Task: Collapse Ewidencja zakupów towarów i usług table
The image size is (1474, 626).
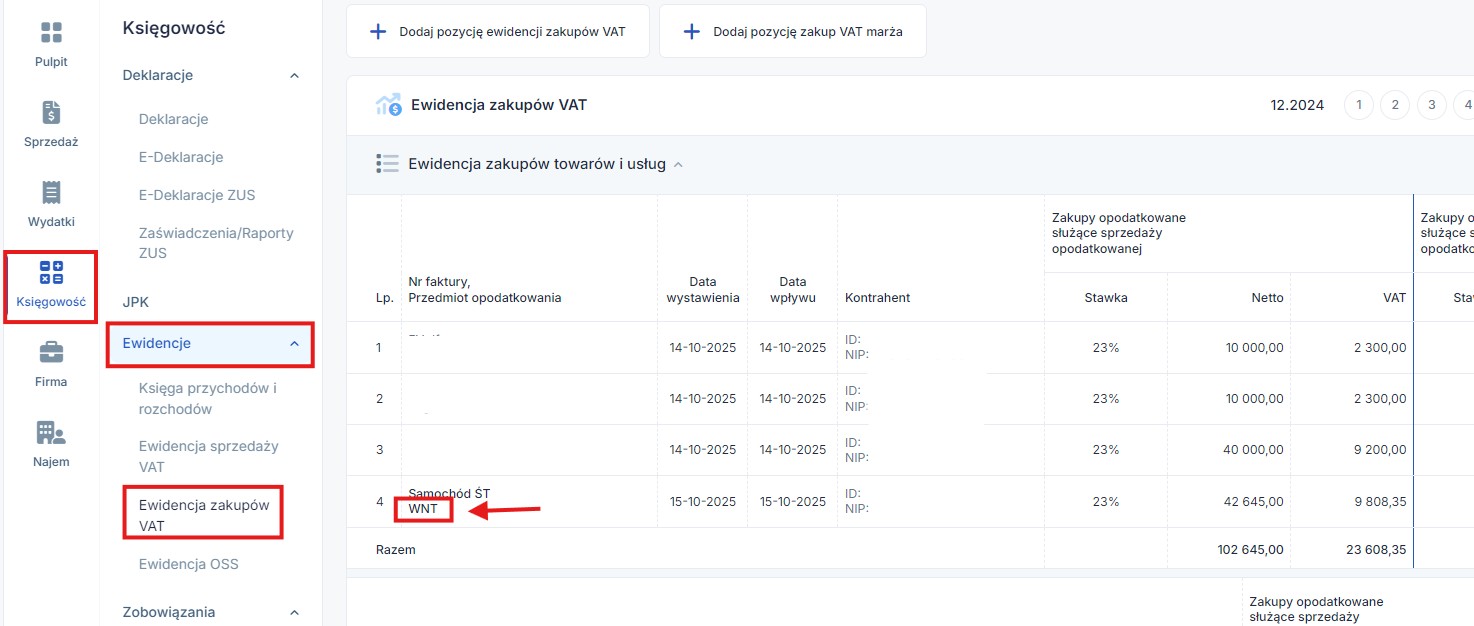Action: (678, 165)
